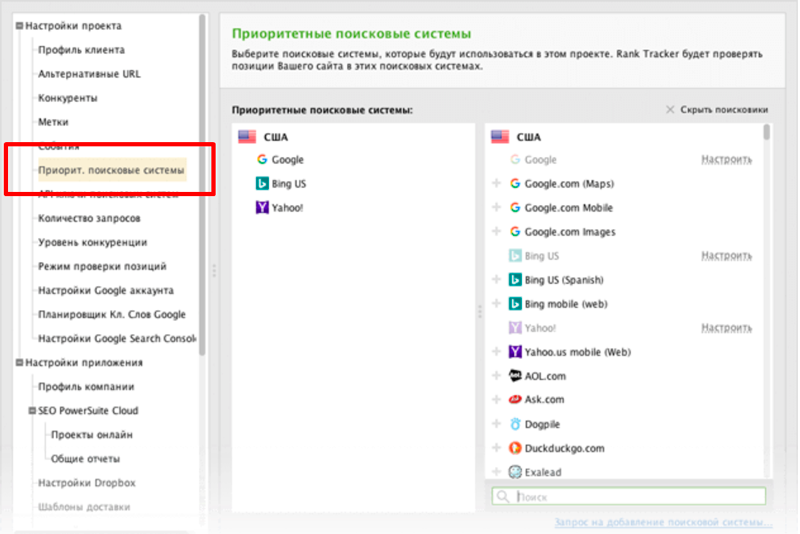This screenshot has width=800, height=534.
Task: Open Шаблоны доставки item
Action: pos(84,506)
